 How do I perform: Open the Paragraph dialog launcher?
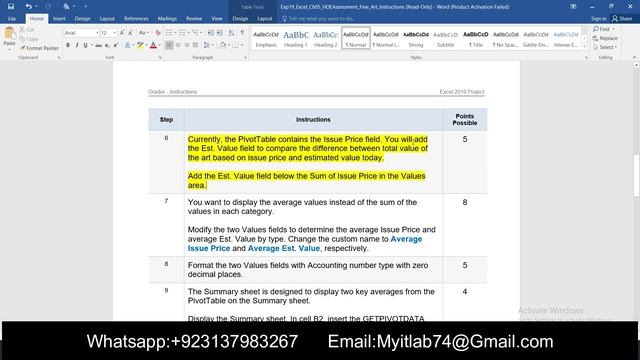245,58
